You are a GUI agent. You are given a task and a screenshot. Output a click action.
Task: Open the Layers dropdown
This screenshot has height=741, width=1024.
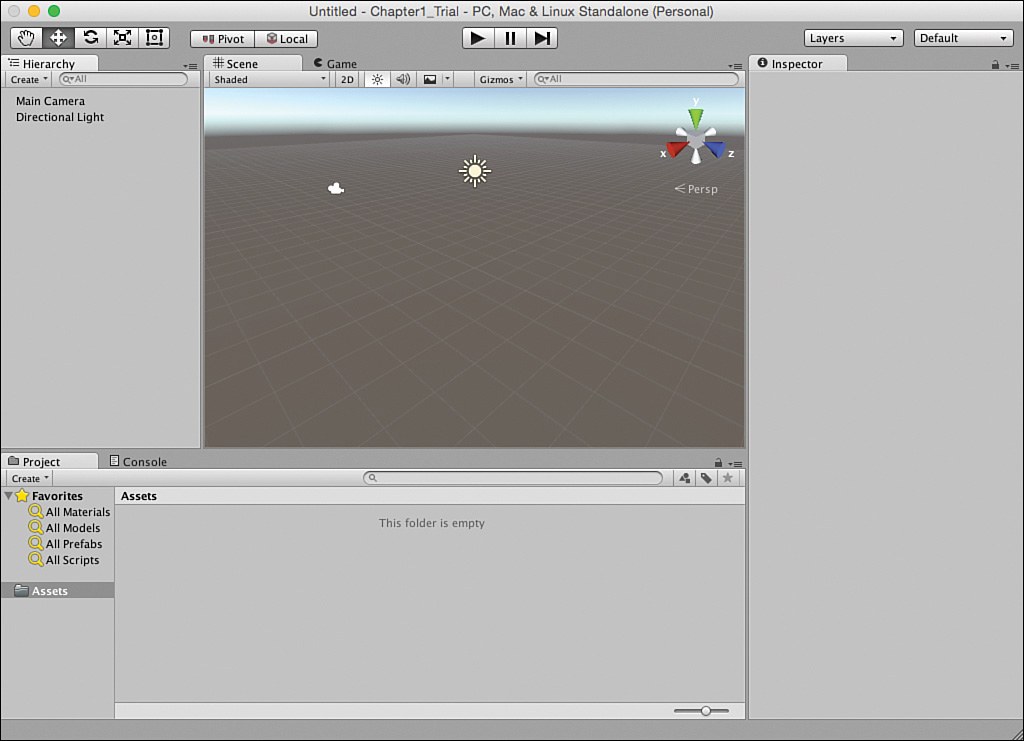tap(854, 38)
